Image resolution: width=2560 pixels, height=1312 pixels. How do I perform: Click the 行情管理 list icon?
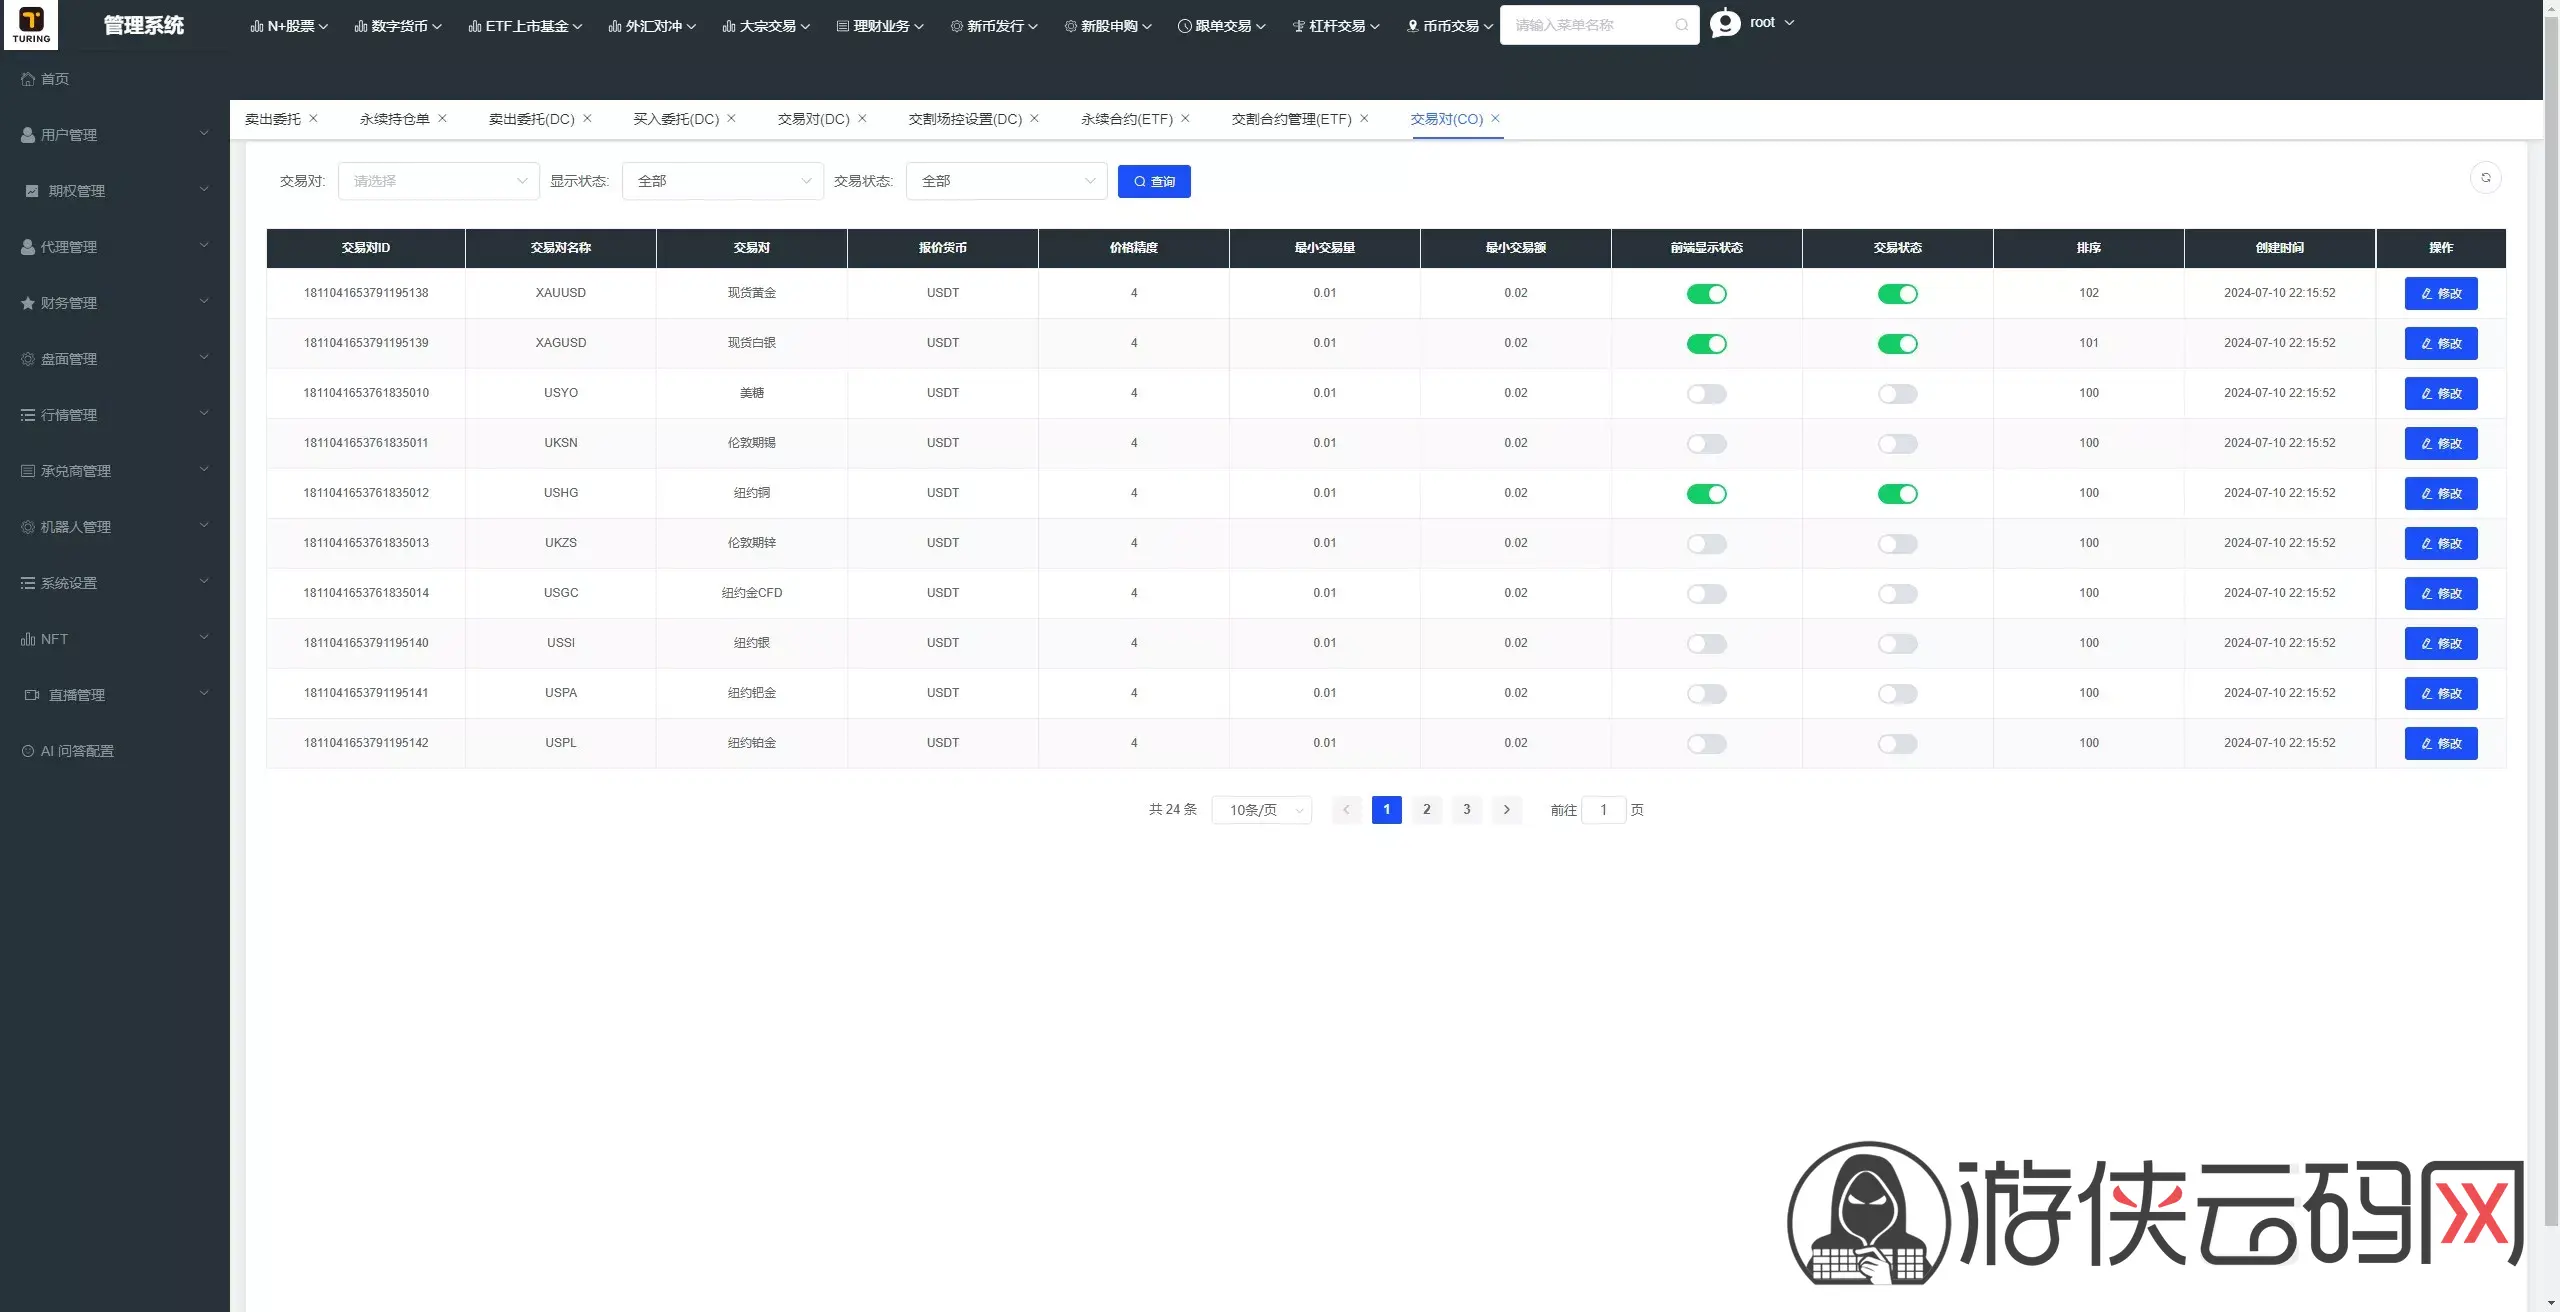click(28, 415)
